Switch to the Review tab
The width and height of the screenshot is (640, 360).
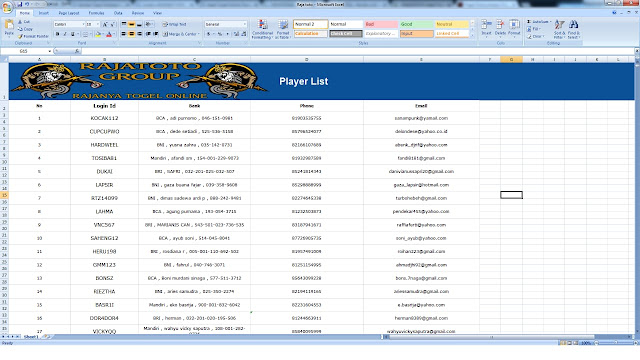coord(138,13)
